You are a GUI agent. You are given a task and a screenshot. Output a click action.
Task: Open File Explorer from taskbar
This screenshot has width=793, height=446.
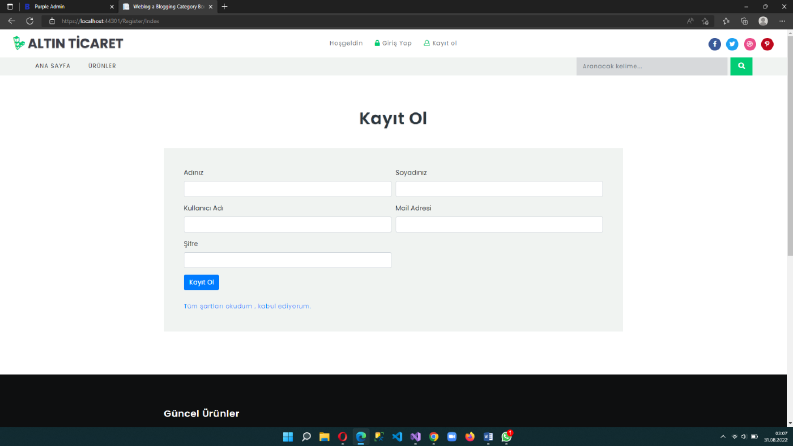pyautogui.click(x=324, y=437)
